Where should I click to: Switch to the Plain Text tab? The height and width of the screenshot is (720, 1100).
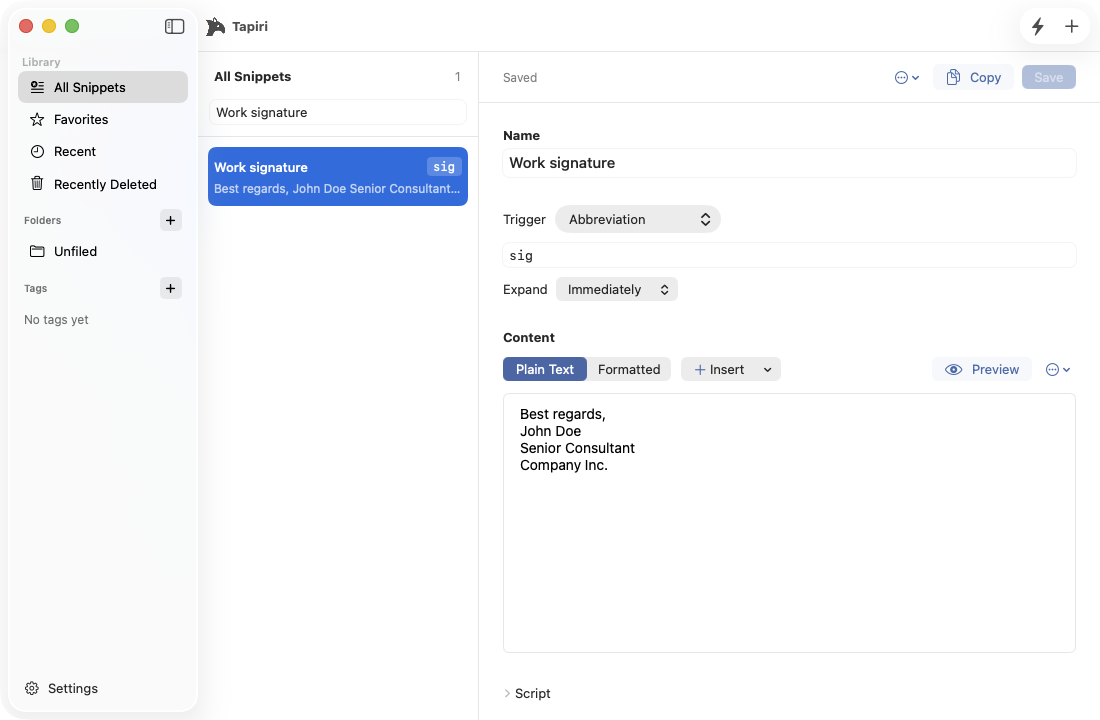(x=544, y=369)
